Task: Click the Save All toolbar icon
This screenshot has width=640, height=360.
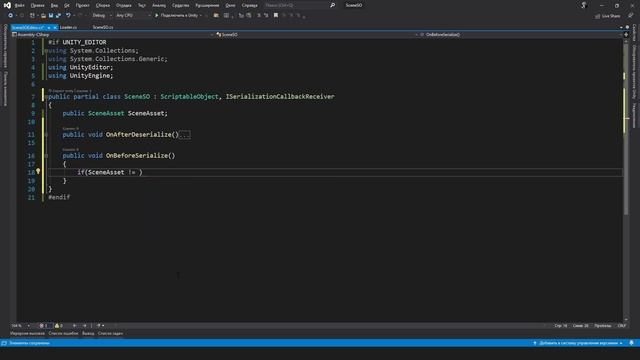Action: point(58,16)
